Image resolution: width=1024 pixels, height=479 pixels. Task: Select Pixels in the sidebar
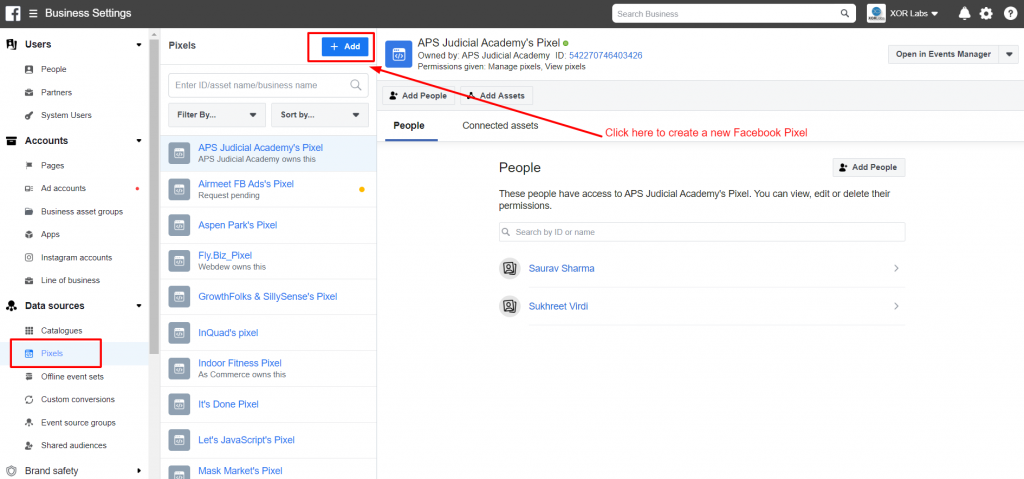(52, 354)
